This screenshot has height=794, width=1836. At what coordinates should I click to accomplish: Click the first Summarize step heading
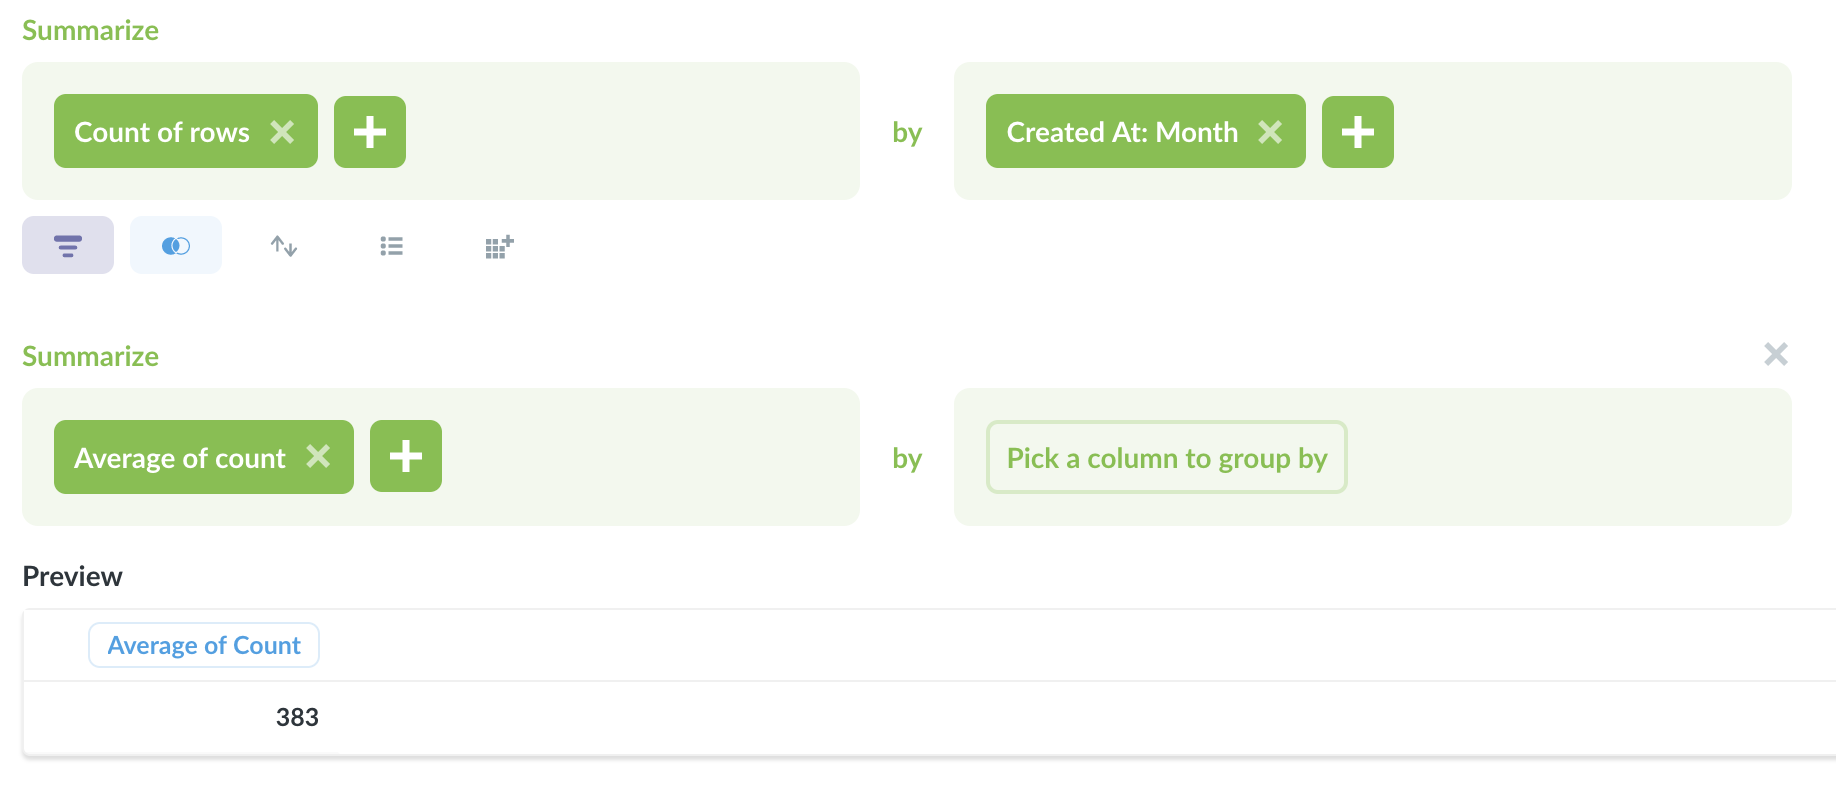[x=90, y=30]
